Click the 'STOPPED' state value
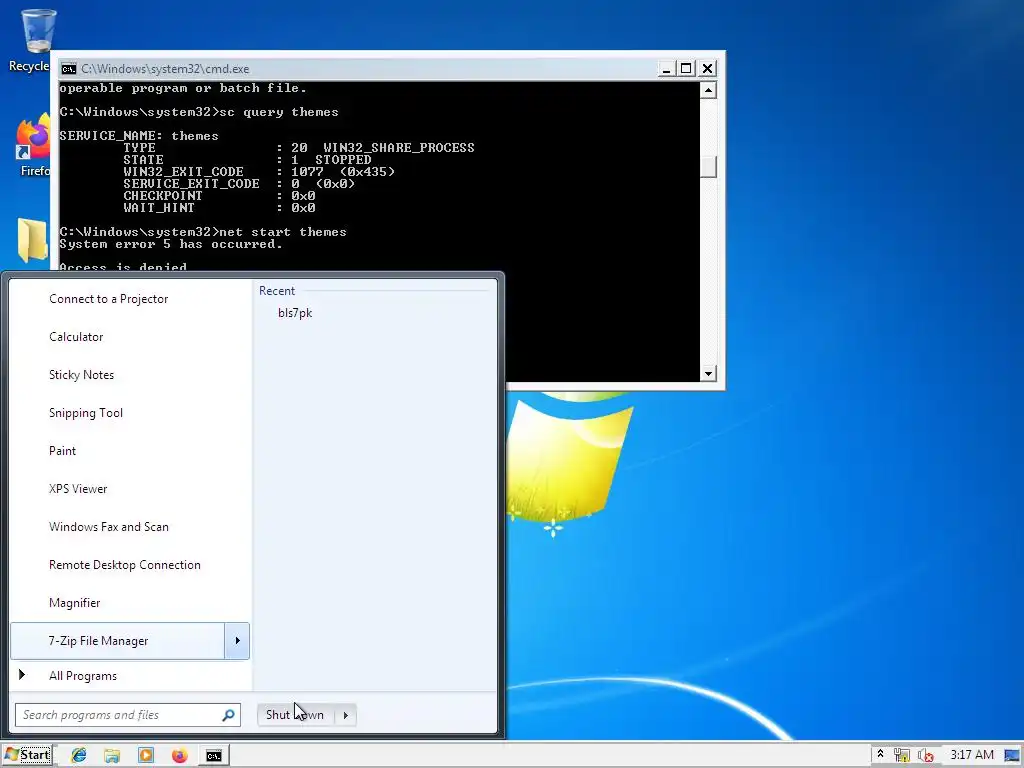 [x=343, y=160]
